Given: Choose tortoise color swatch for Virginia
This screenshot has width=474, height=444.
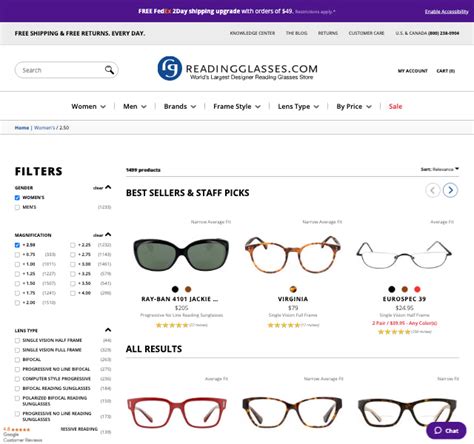Looking at the screenshot, I should (x=293, y=289).
